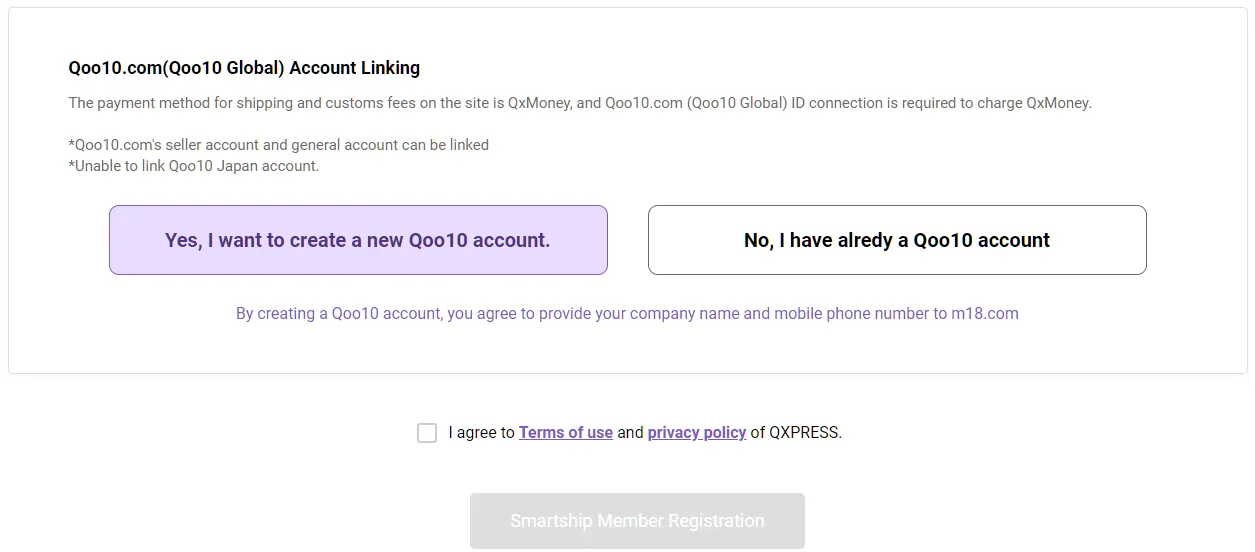Click "Unable to link Qoo10 Japan account" note
1255x552 pixels.
197,166
